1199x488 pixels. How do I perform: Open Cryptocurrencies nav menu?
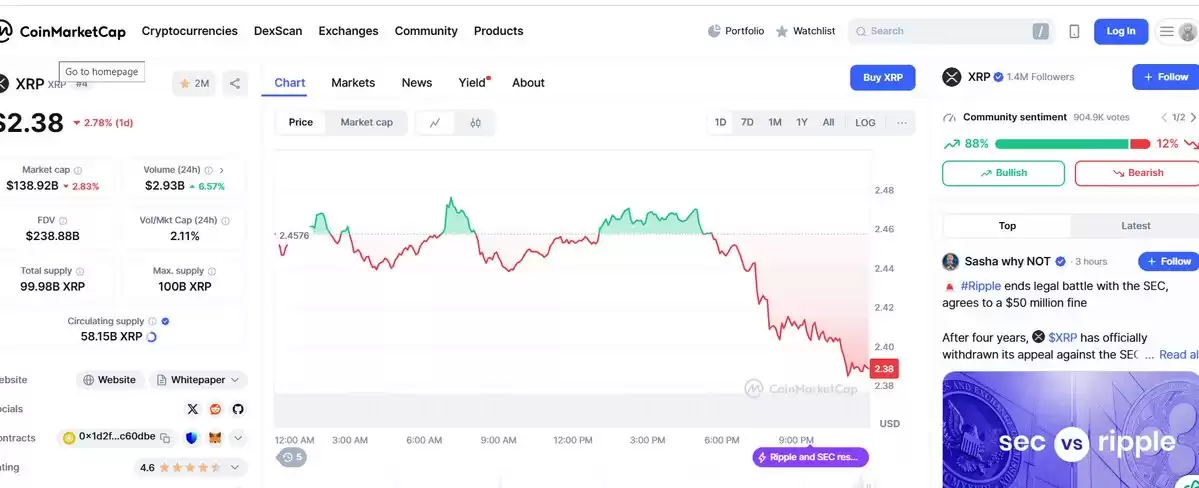(190, 31)
